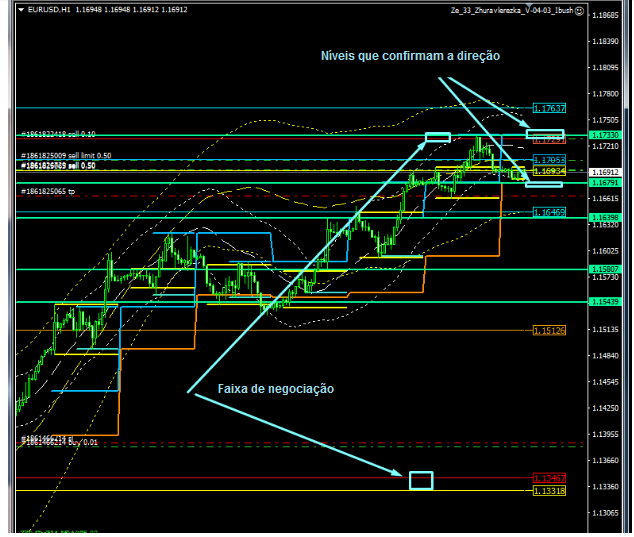634x537 pixels.
Task: Click the 1.17053 level price tag
Action: click(x=549, y=160)
